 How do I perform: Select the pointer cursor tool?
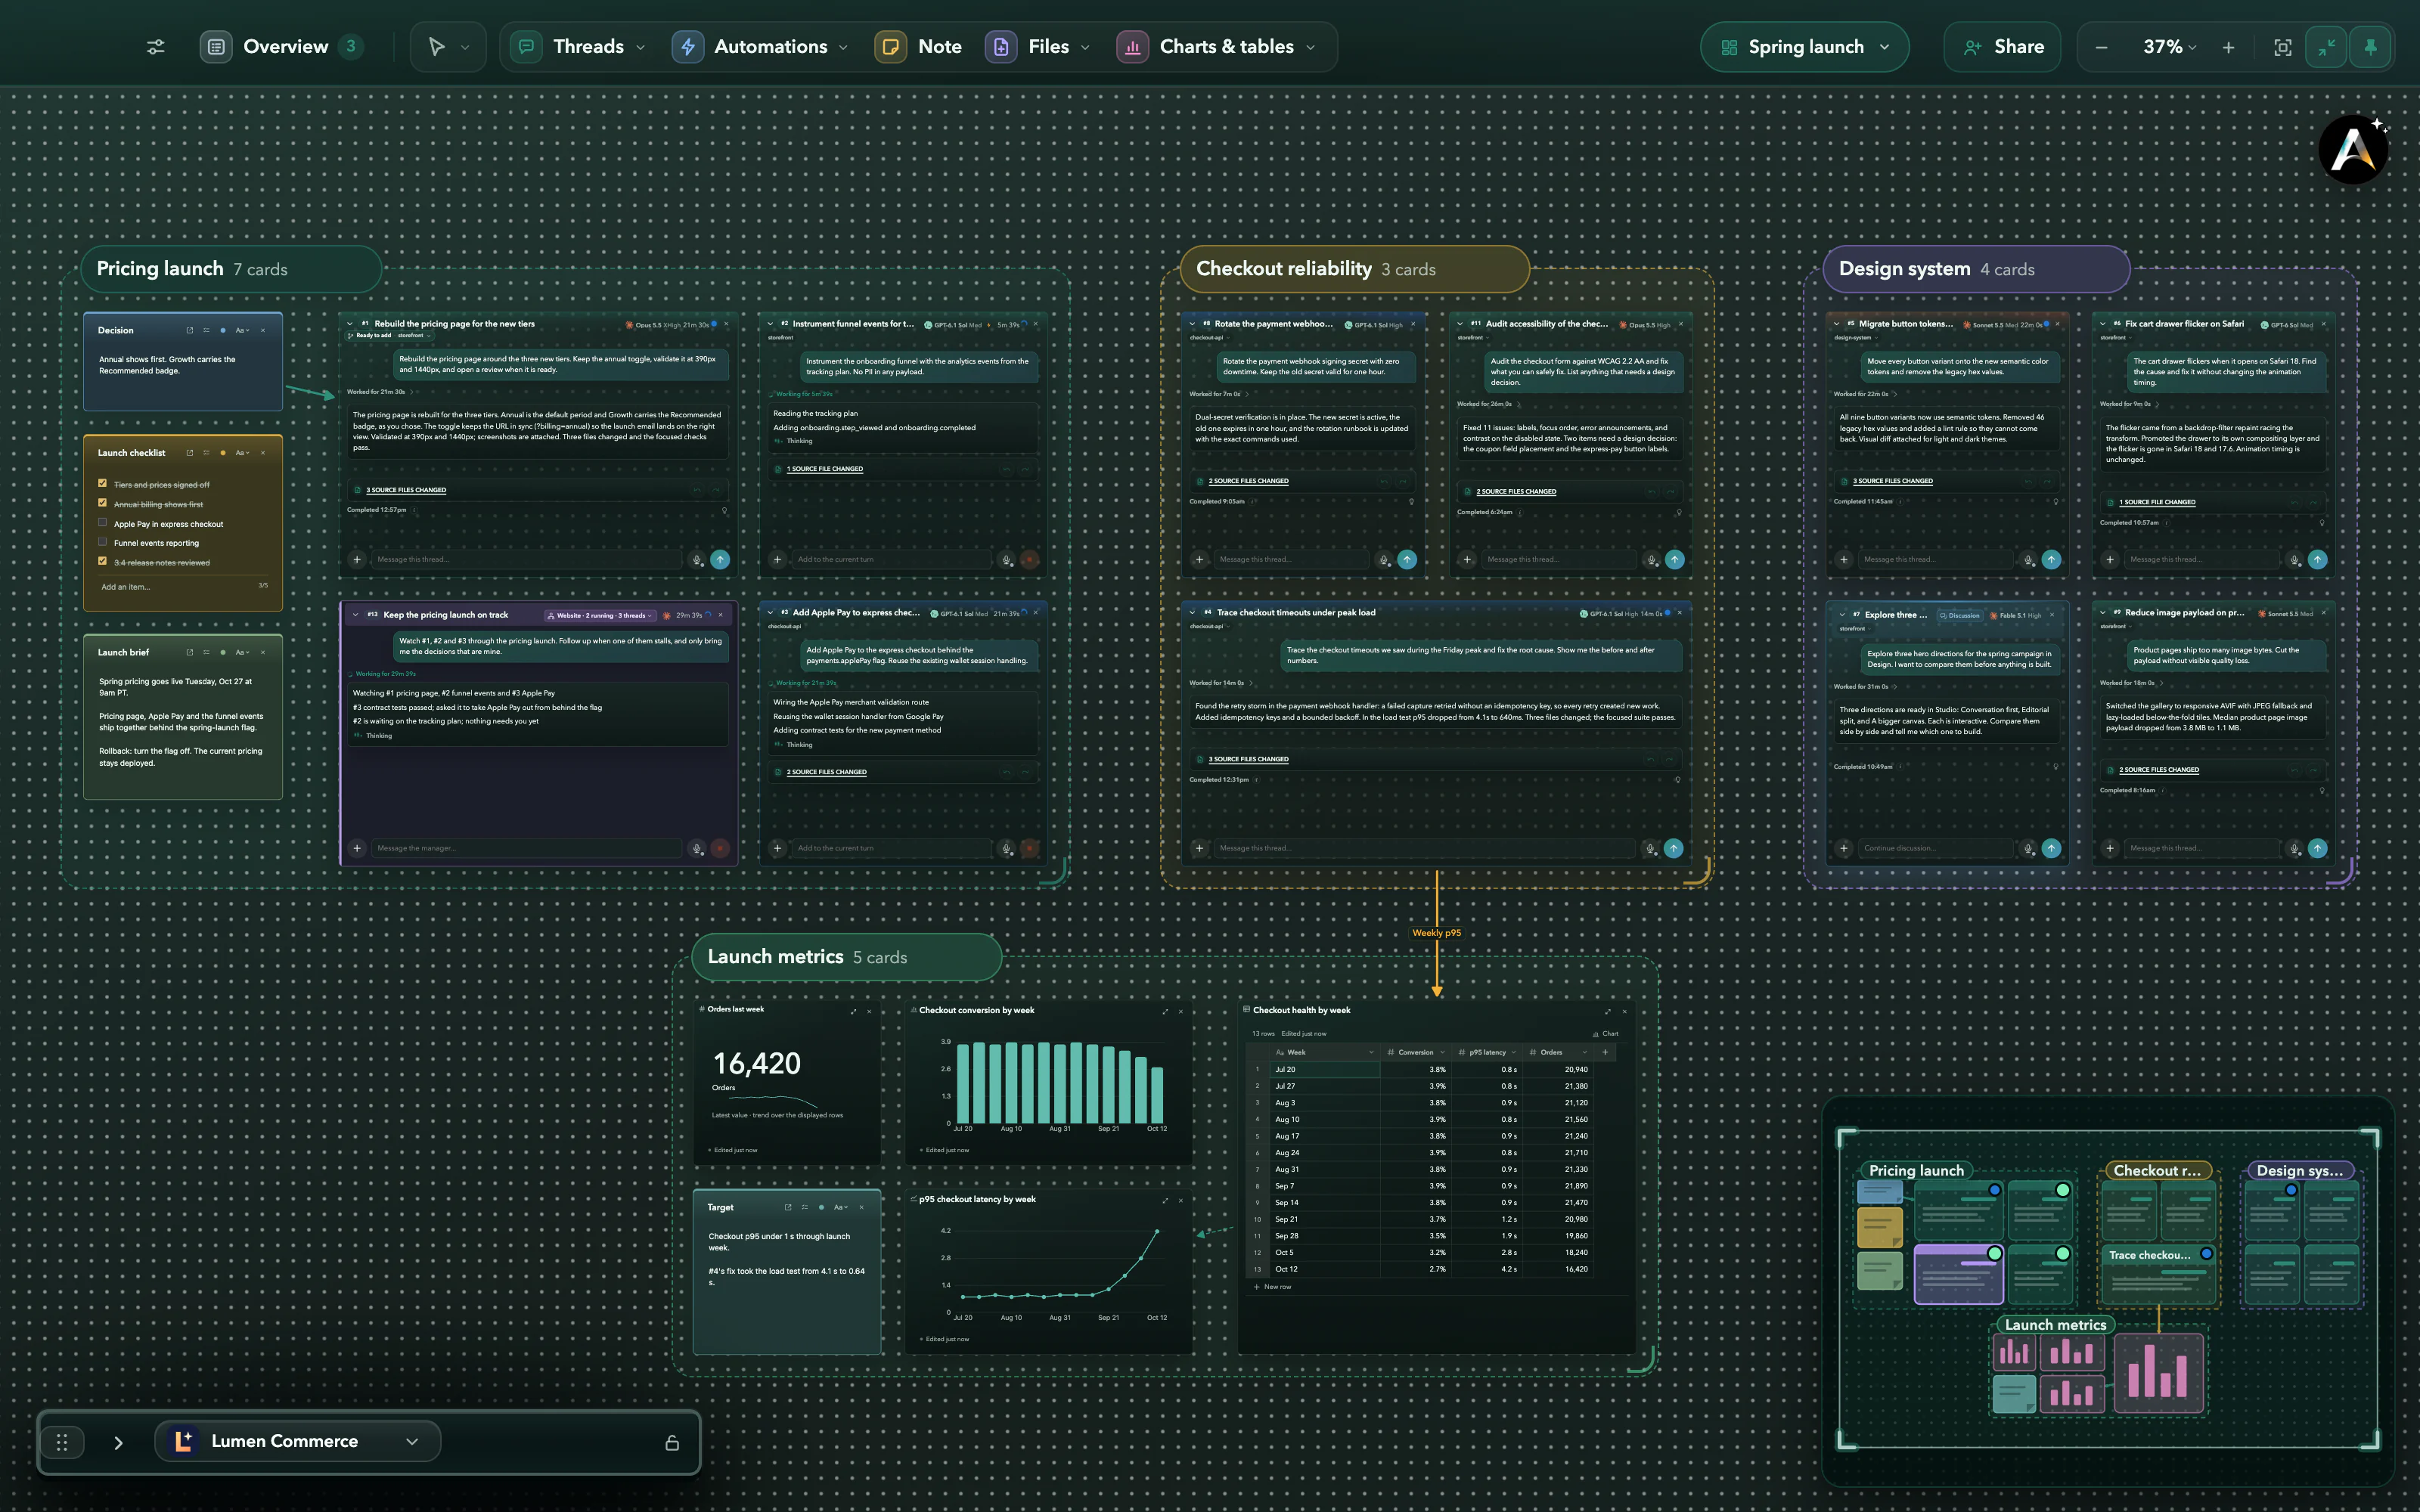point(436,47)
